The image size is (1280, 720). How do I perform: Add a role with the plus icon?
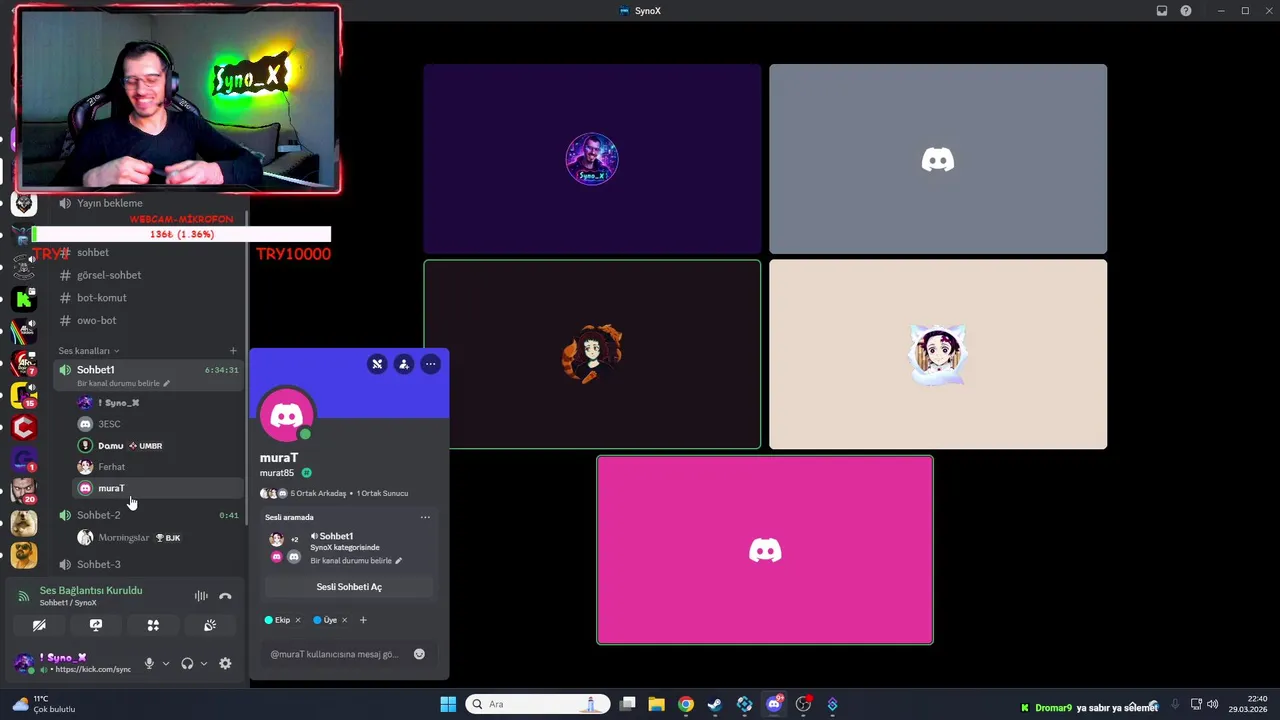363,620
